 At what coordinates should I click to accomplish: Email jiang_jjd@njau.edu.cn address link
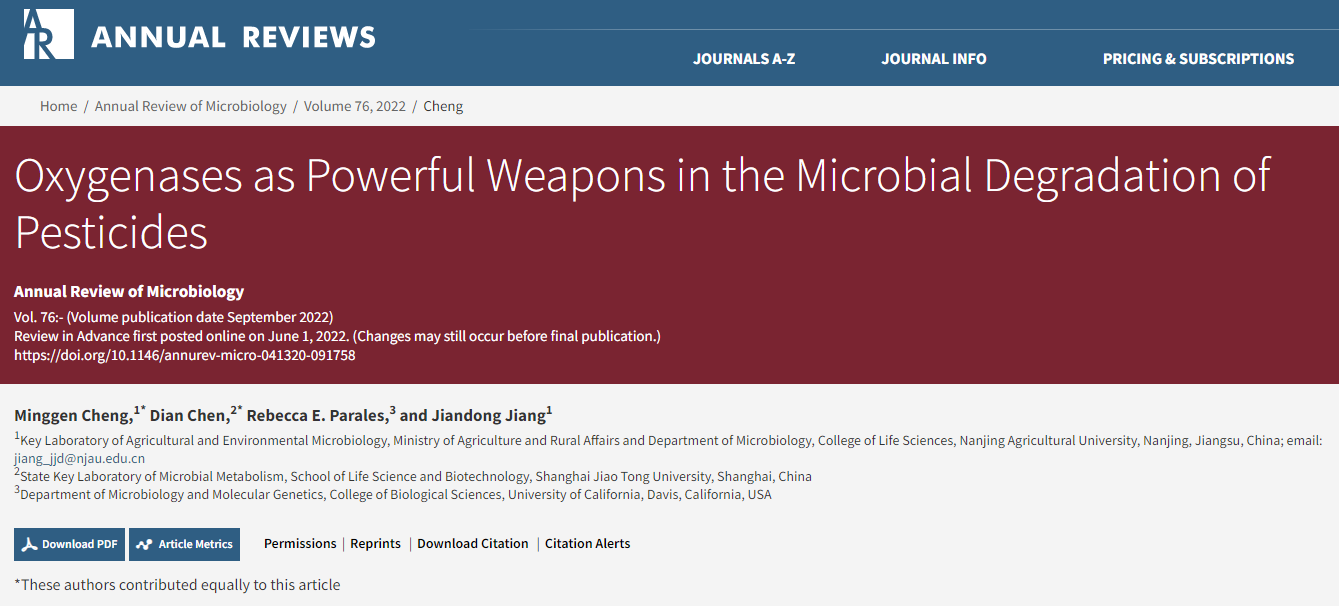tap(79, 458)
